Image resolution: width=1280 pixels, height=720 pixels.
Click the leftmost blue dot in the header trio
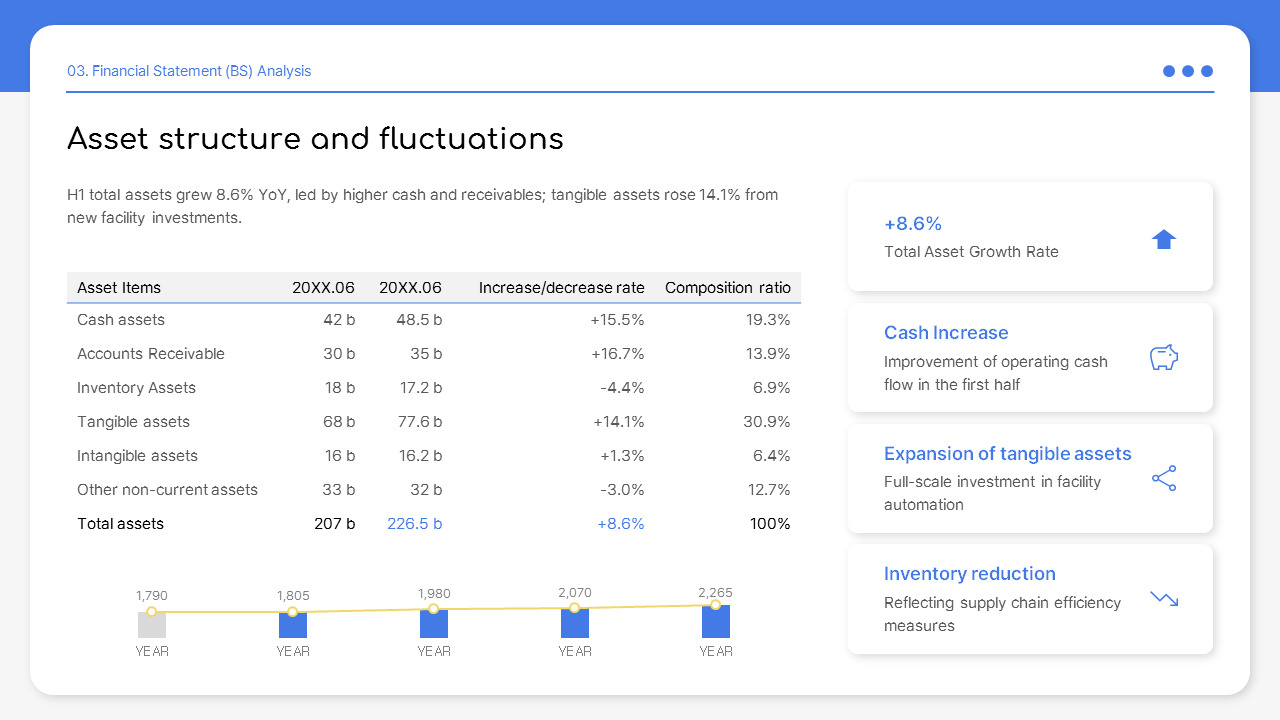tap(1169, 71)
